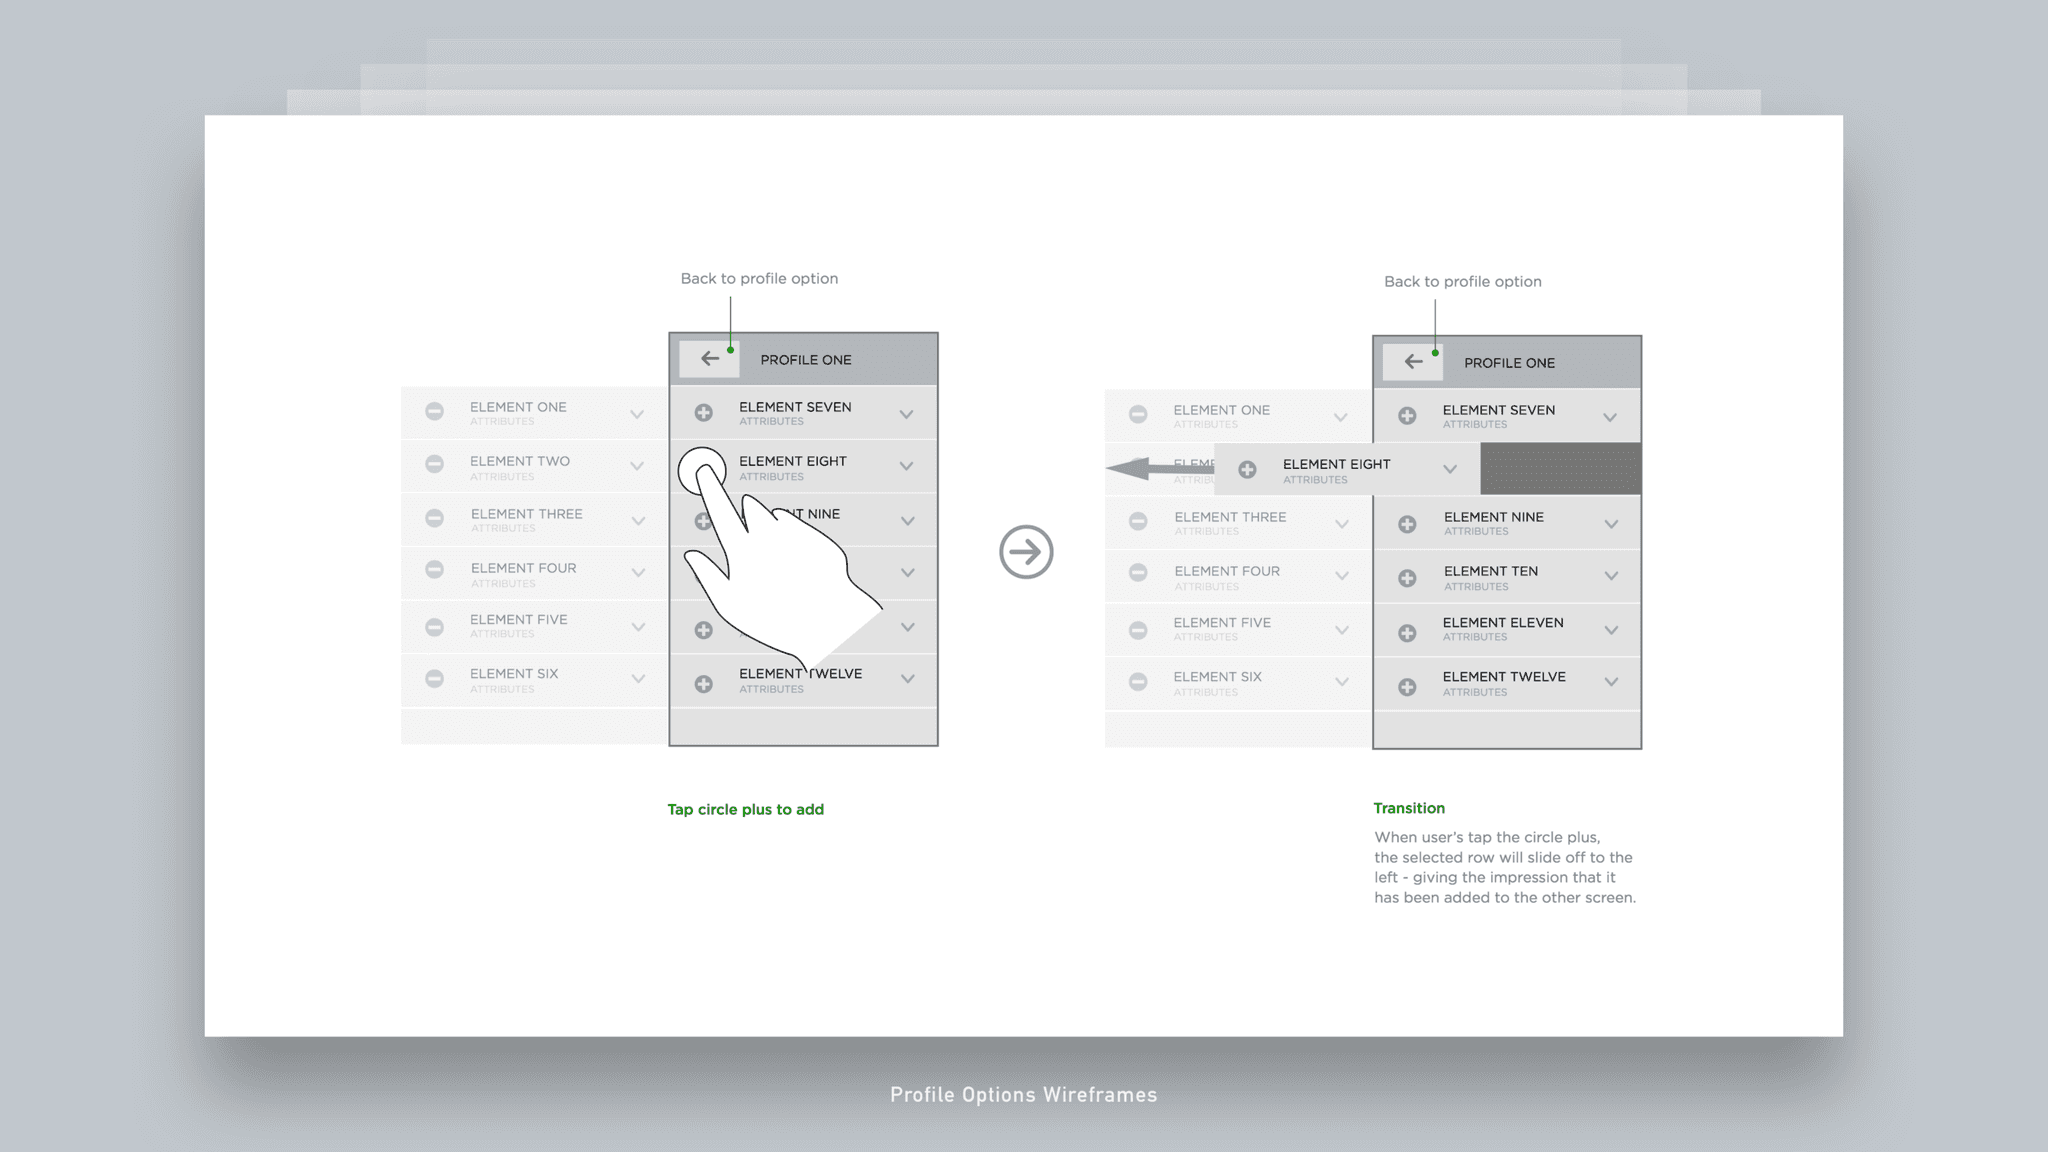Image resolution: width=2048 pixels, height=1152 pixels.
Task: Click the transition arrow between screens
Action: 1024,551
